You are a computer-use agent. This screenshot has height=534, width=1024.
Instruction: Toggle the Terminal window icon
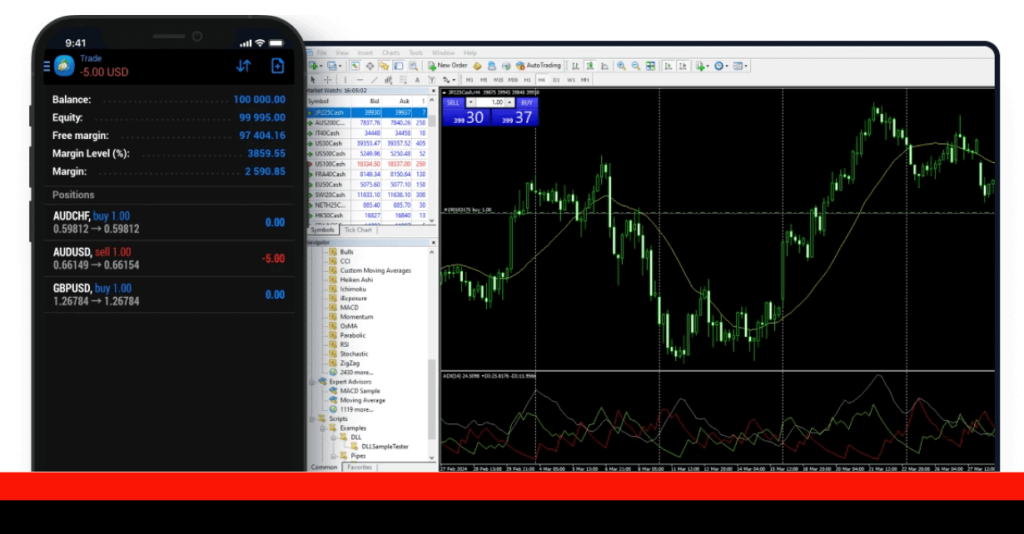point(398,66)
